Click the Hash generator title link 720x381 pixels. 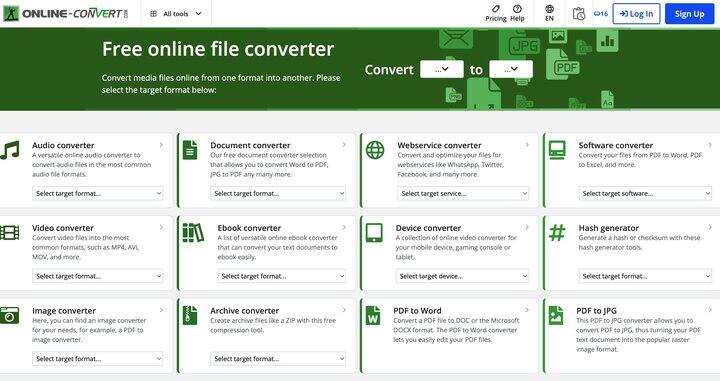click(608, 228)
